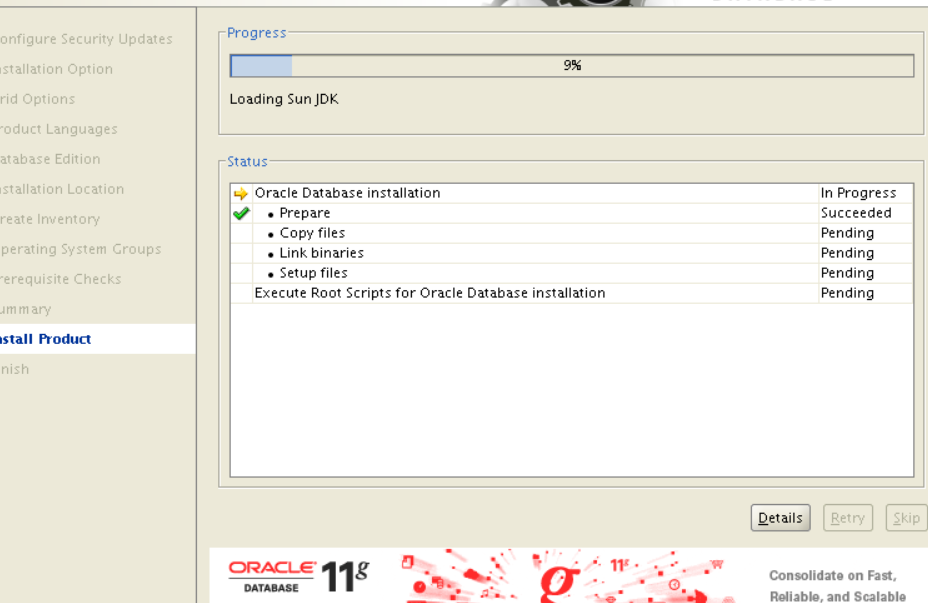Open the Details button

coord(780,518)
